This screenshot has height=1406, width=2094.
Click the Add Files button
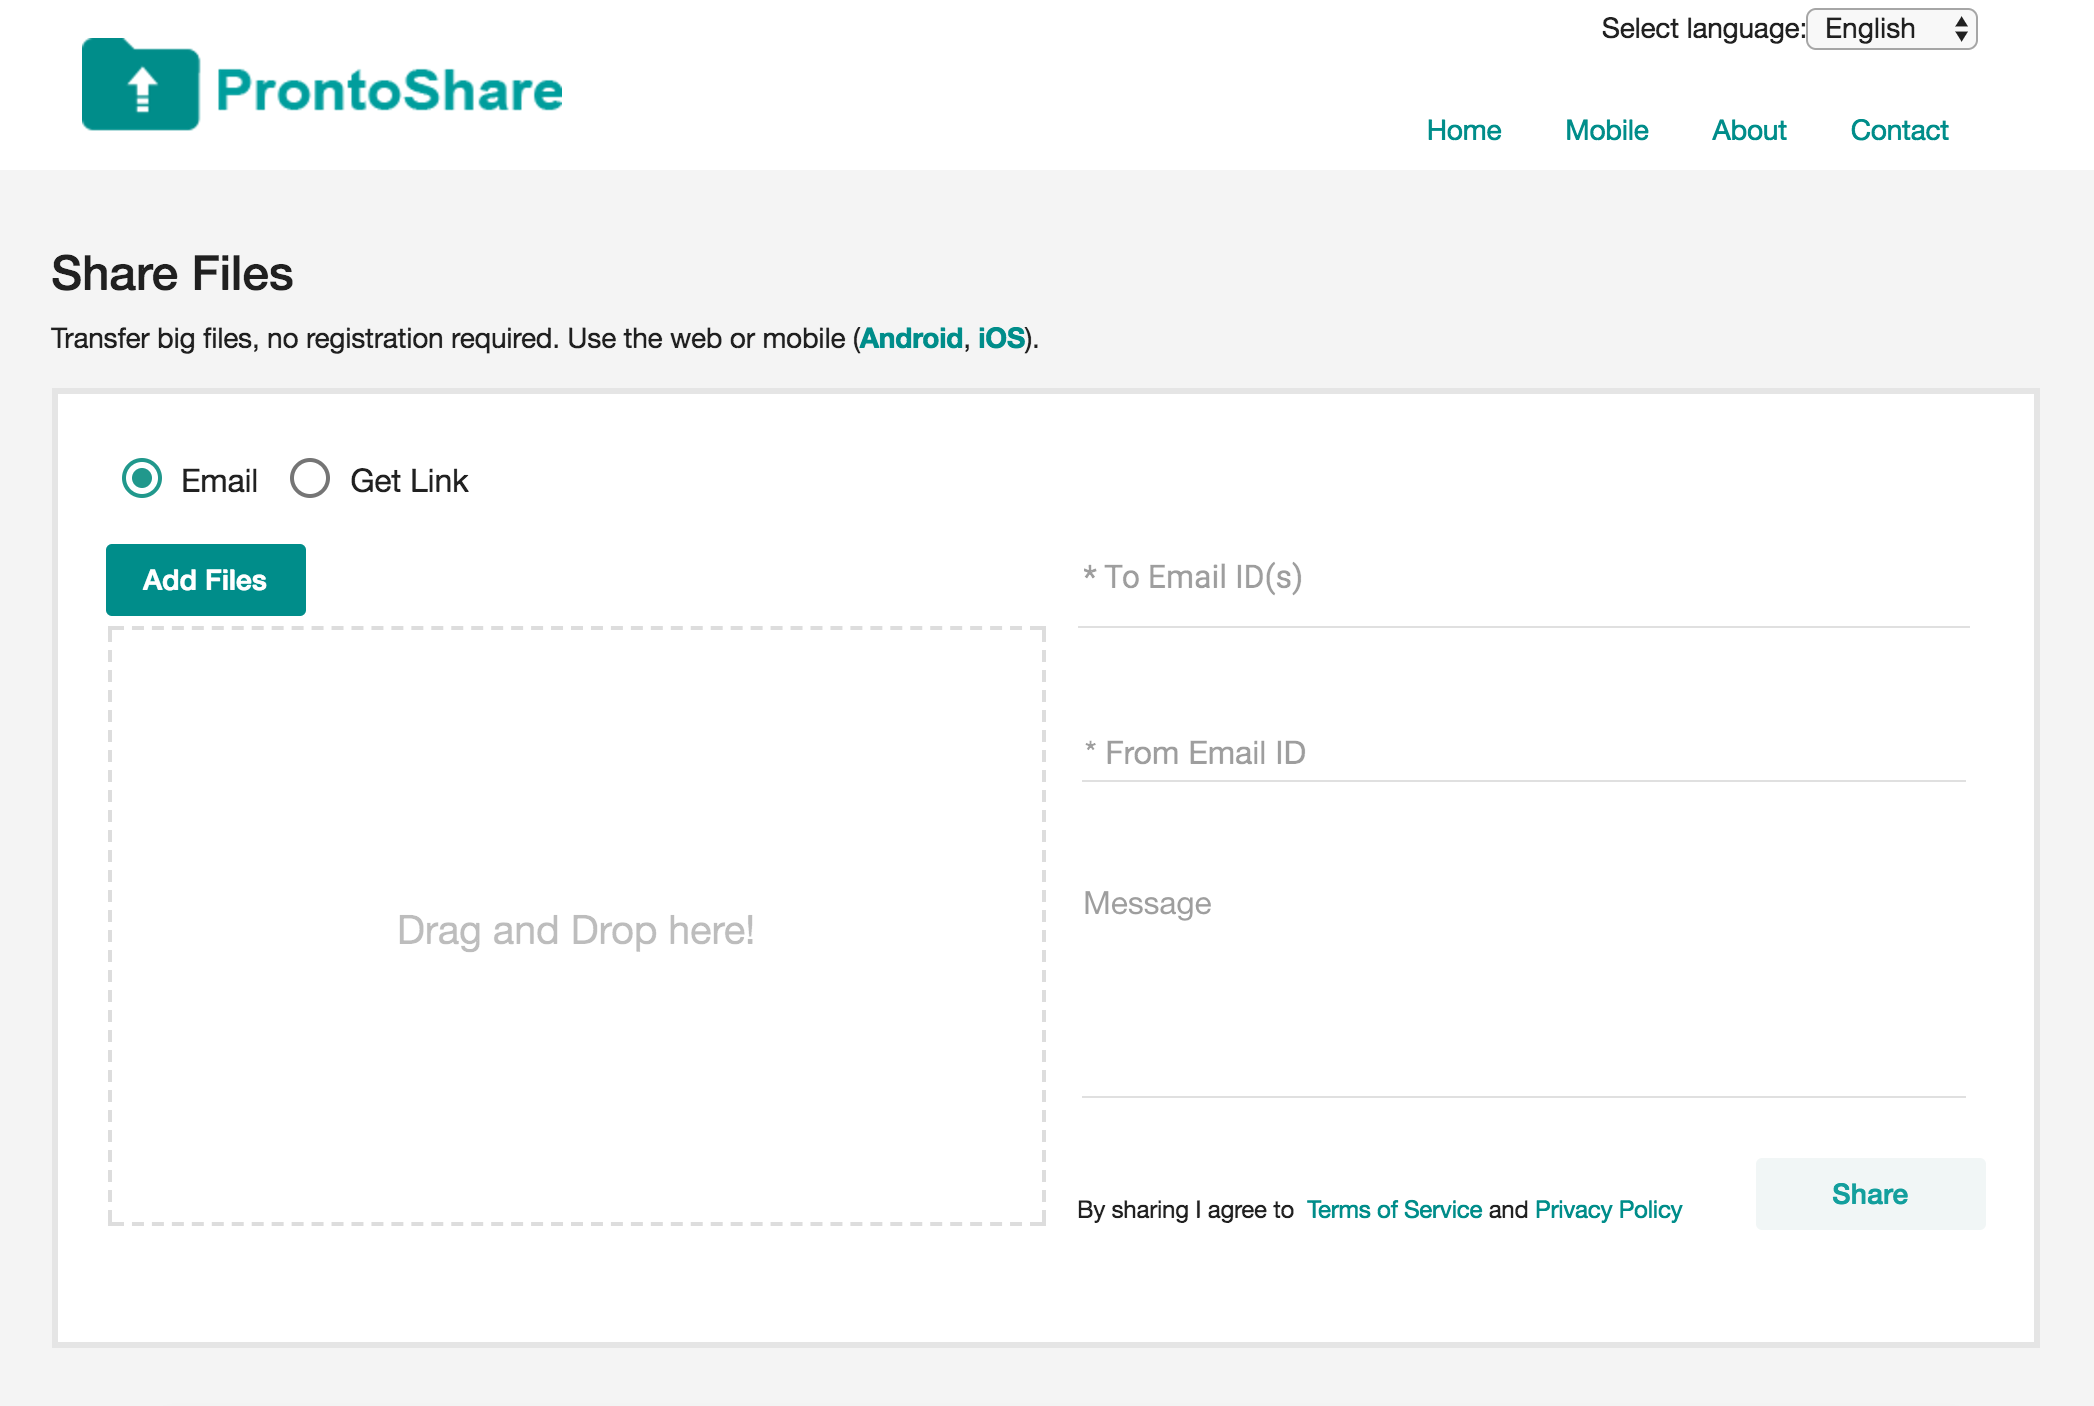tap(204, 579)
